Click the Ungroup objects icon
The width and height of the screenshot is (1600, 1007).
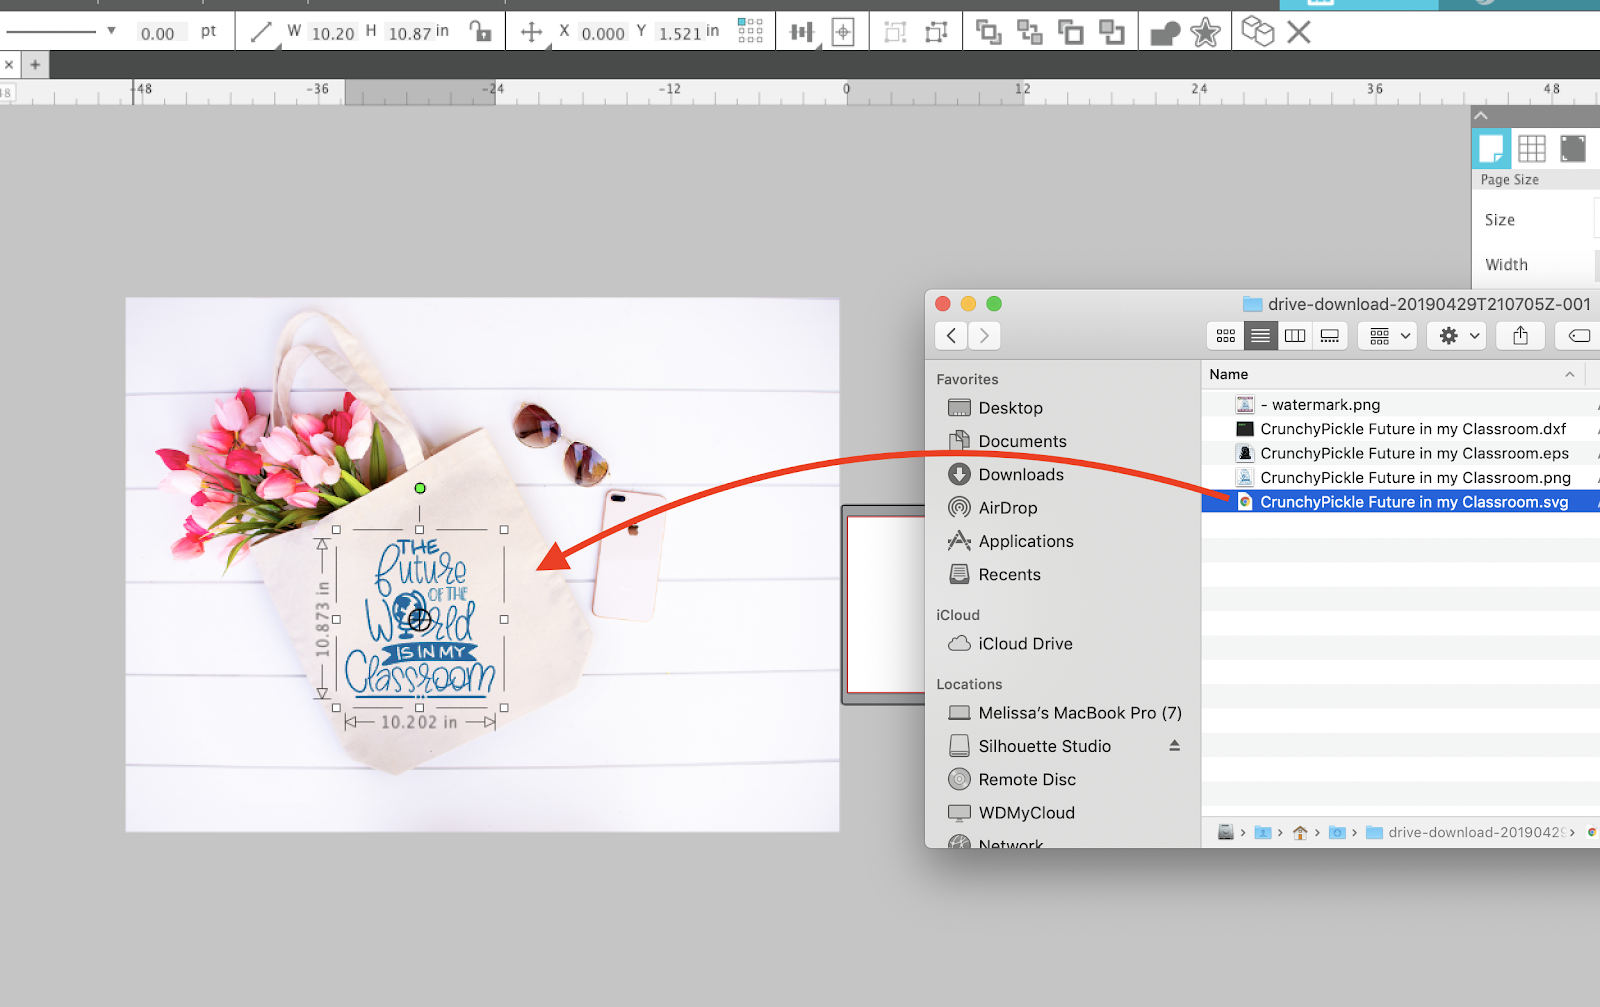point(936,32)
